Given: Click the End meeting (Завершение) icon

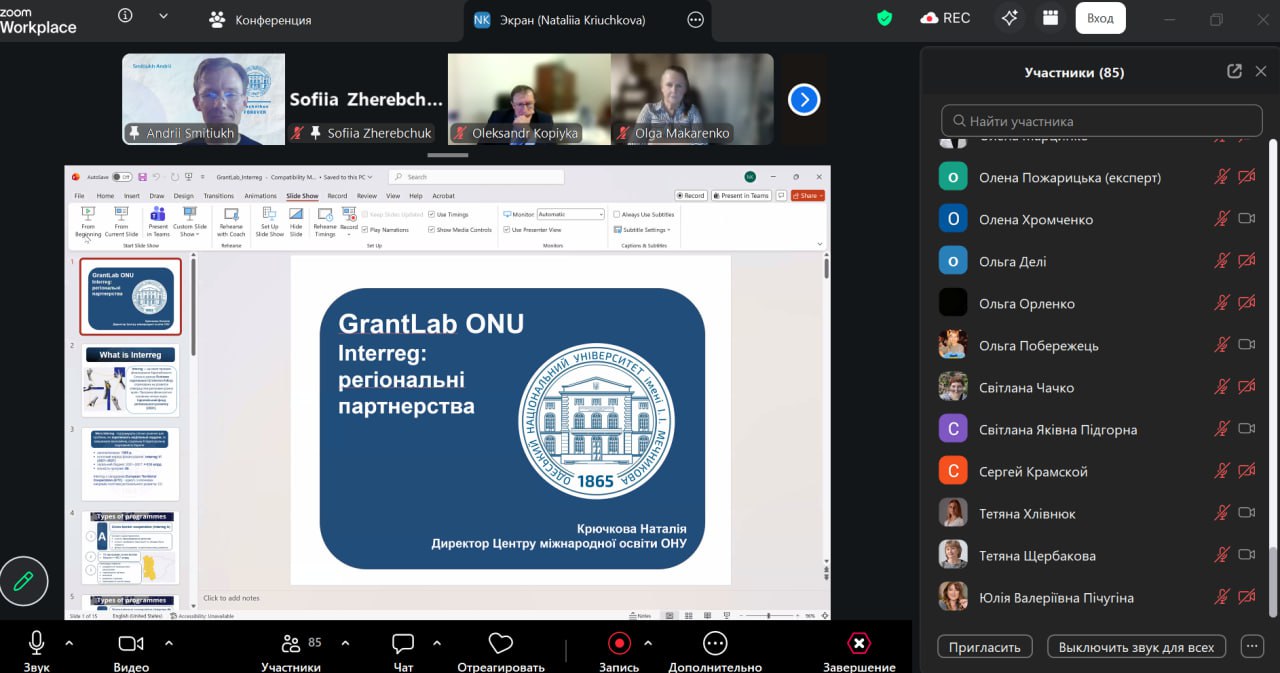Looking at the screenshot, I should (x=858, y=644).
